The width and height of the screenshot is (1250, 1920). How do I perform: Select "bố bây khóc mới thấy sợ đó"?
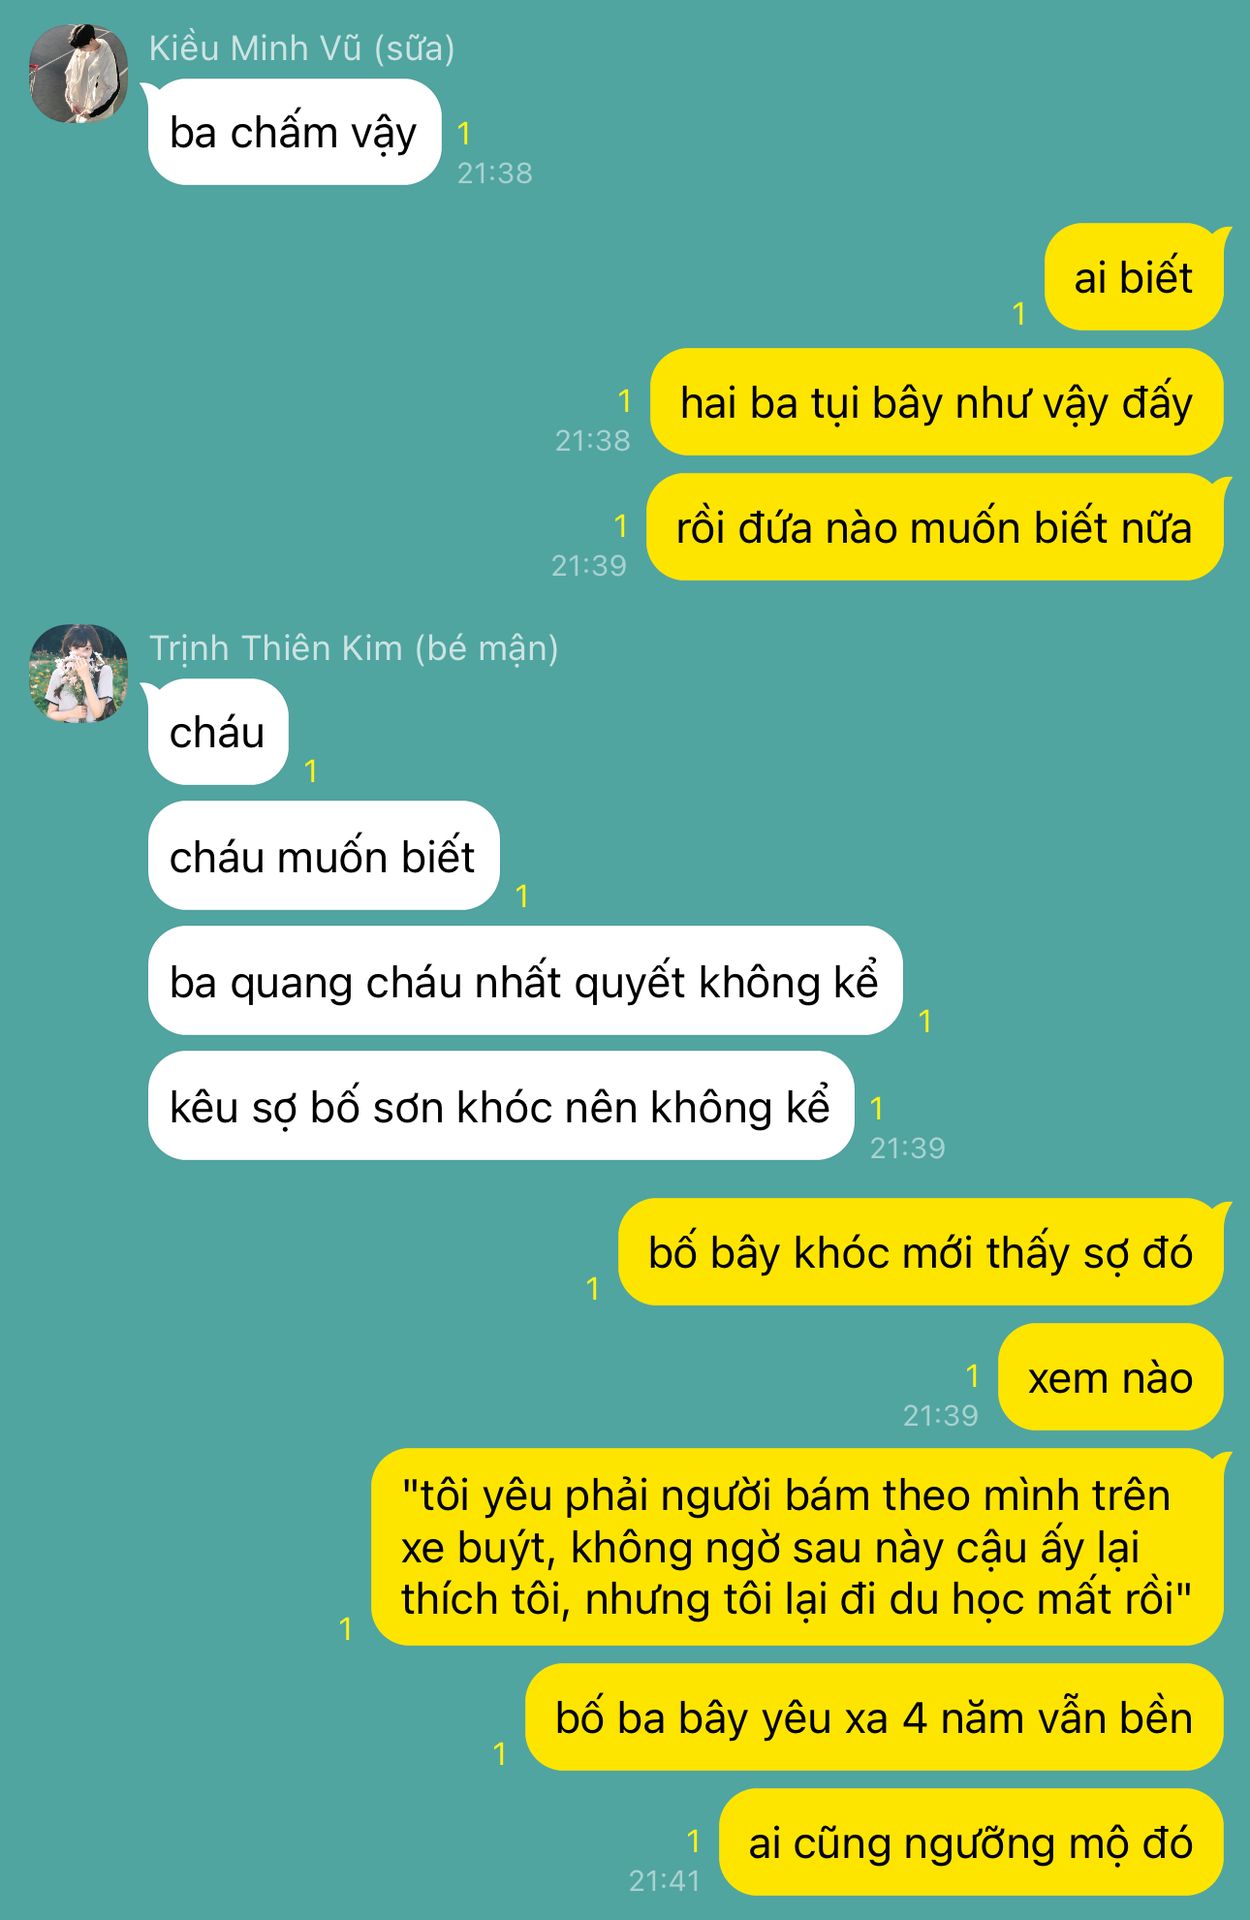click(x=920, y=1252)
